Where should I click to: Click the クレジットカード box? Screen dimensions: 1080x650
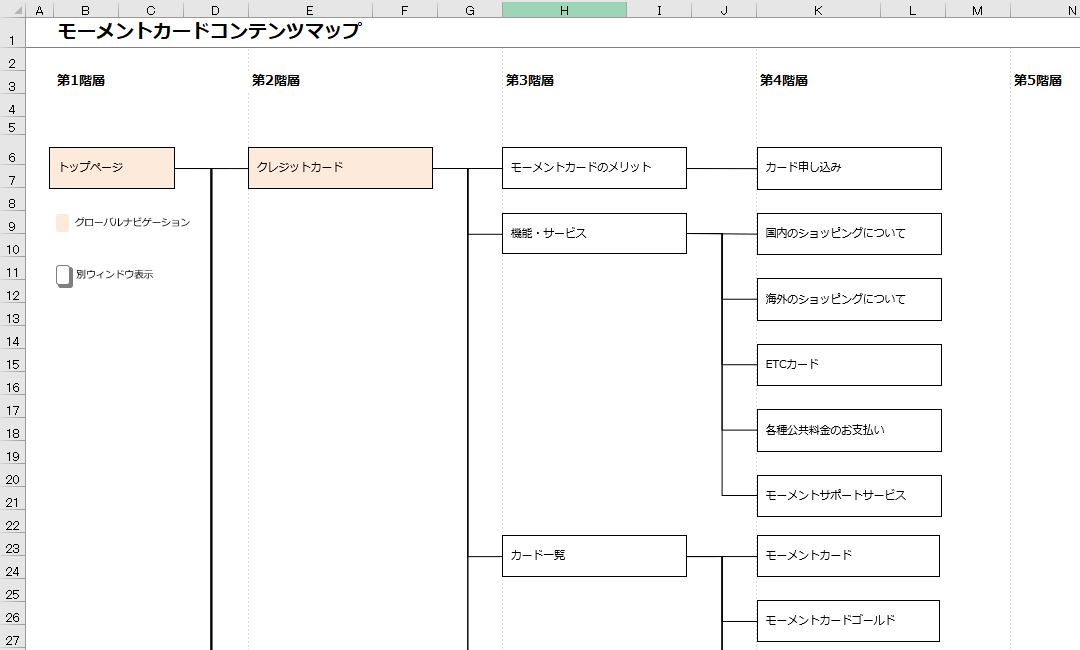[x=340, y=167]
